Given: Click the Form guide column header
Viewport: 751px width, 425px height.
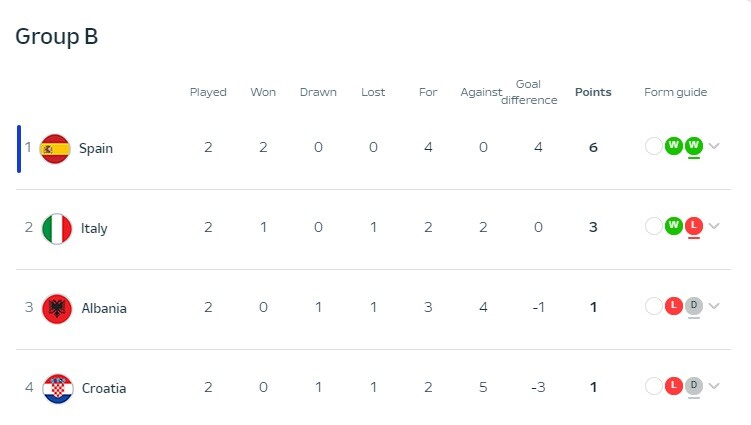Looking at the screenshot, I should point(675,92).
